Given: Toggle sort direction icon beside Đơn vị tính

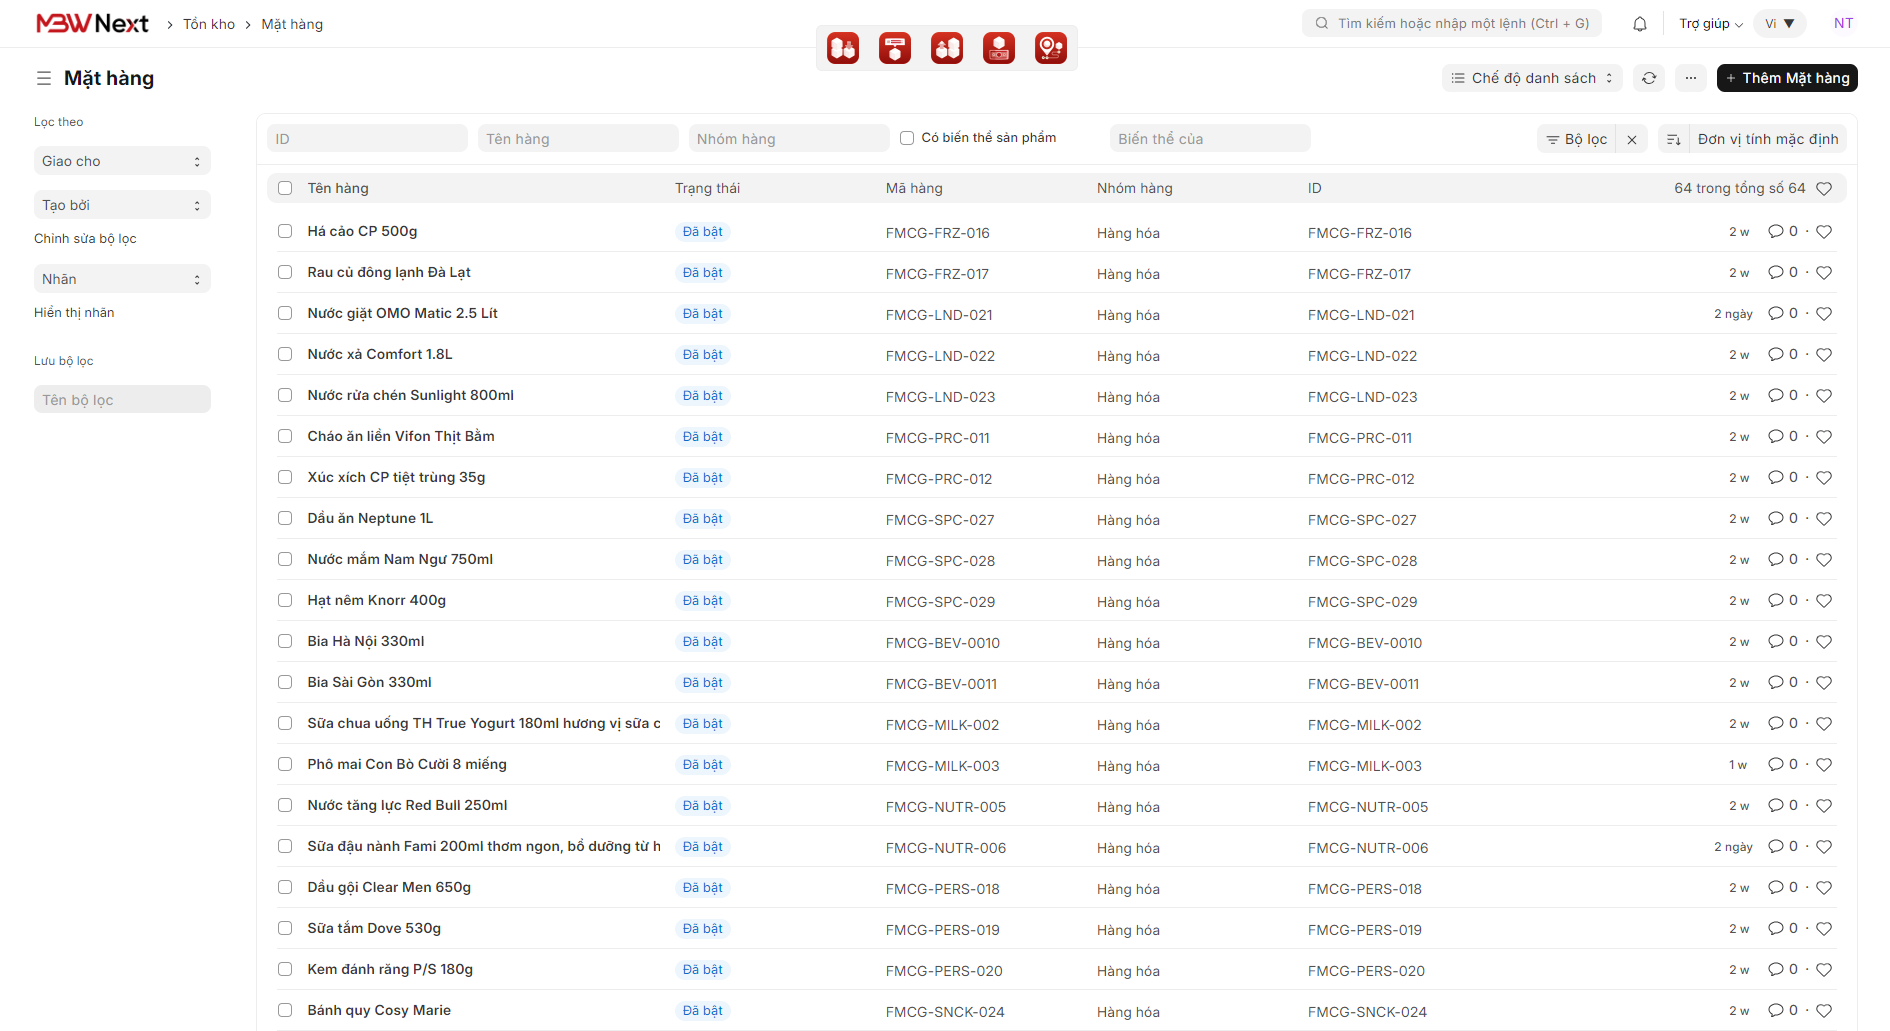Looking at the screenshot, I should pyautogui.click(x=1673, y=139).
